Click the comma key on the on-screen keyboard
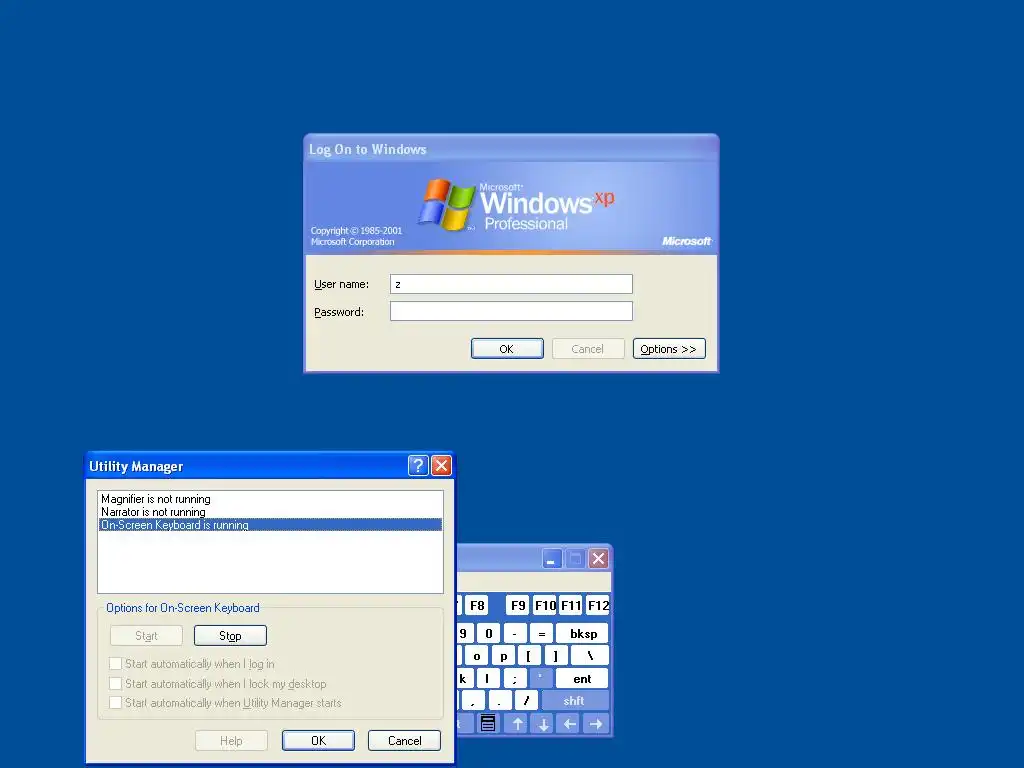1024x768 pixels. pyautogui.click(x=473, y=701)
